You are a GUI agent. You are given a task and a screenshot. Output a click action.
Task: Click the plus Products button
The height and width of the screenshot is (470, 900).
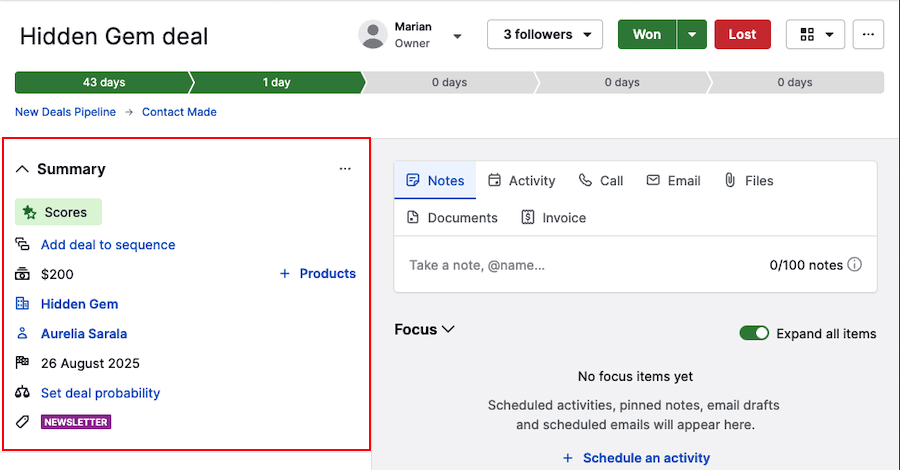coord(317,274)
